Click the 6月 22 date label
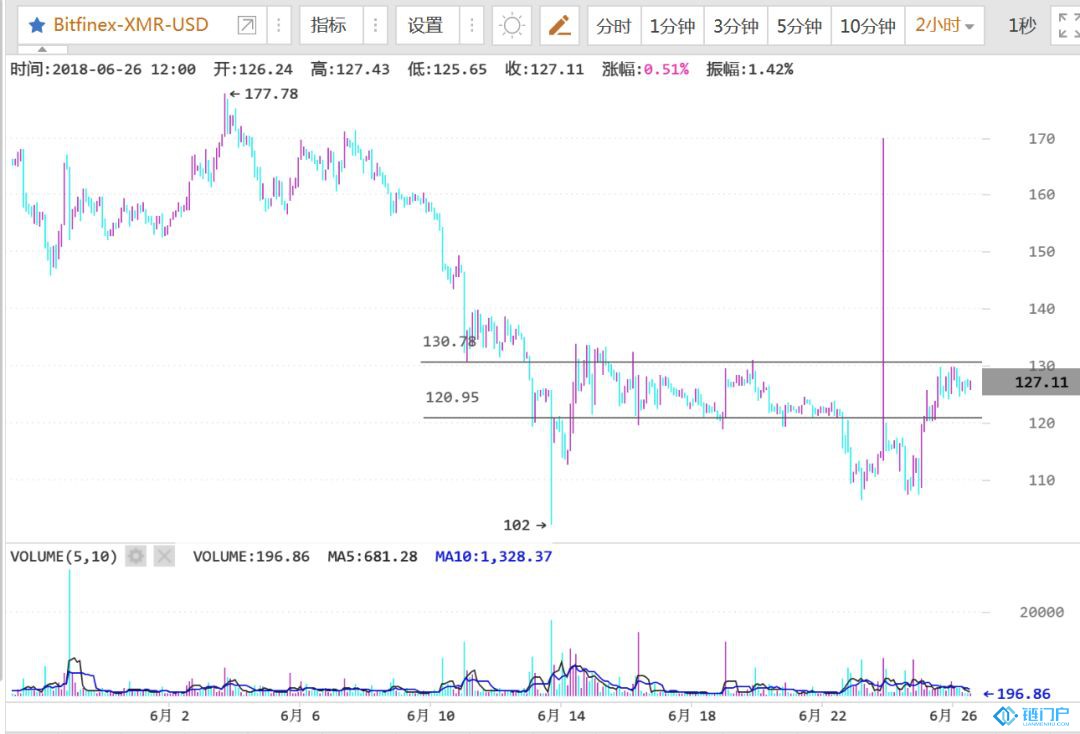 822,715
